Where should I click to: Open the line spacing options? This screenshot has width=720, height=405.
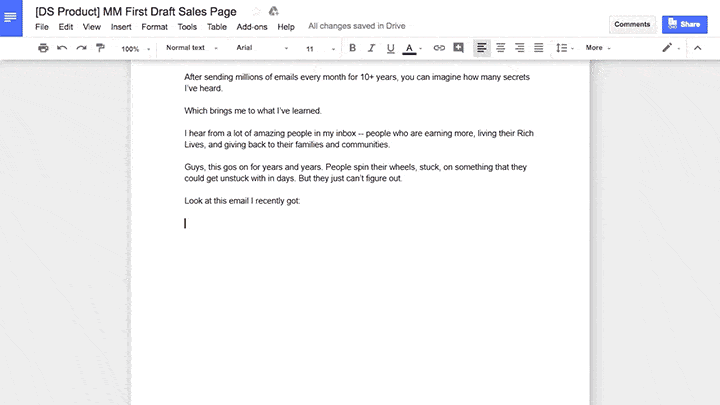[x=564, y=48]
